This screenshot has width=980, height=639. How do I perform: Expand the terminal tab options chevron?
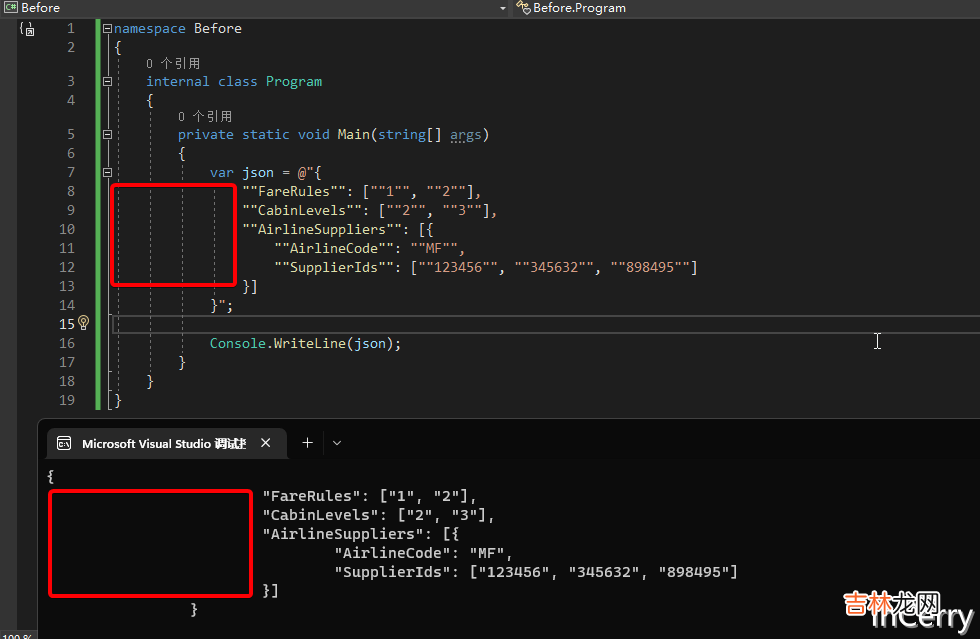(337, 443)
